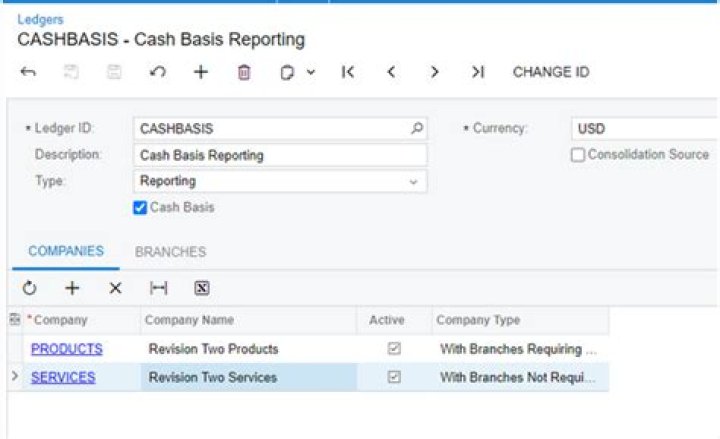Open the PRODUCTS company link

click(x=66, y=349)
